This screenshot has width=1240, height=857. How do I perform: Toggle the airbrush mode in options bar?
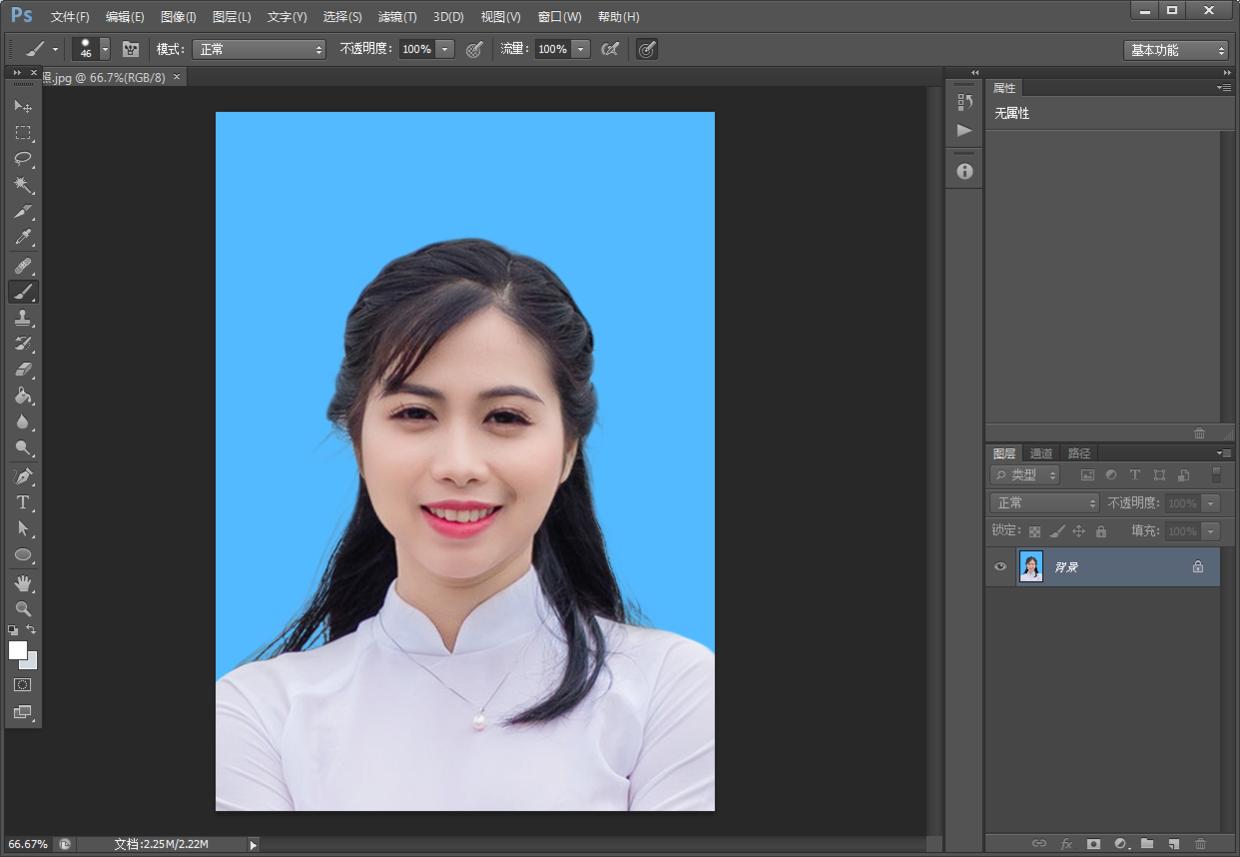pyautogui.click(x=647, y=48)
